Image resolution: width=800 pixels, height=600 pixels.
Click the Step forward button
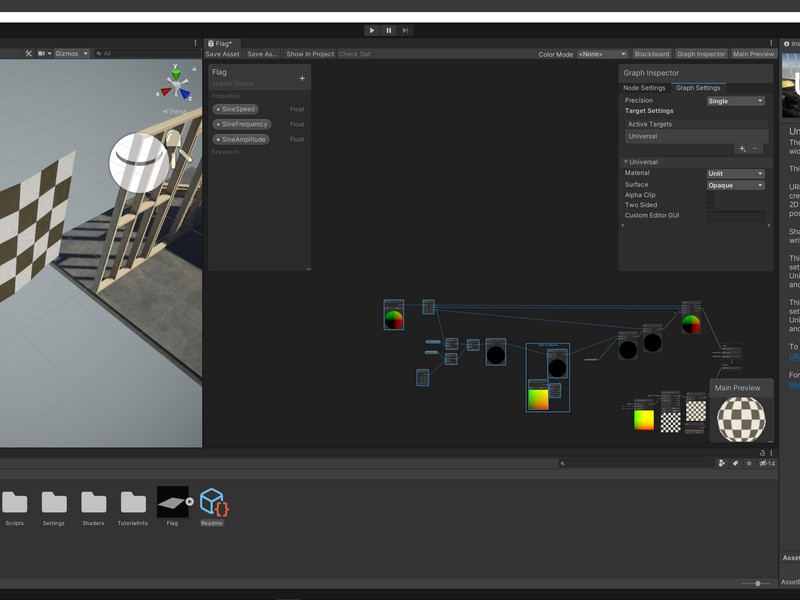405,31
